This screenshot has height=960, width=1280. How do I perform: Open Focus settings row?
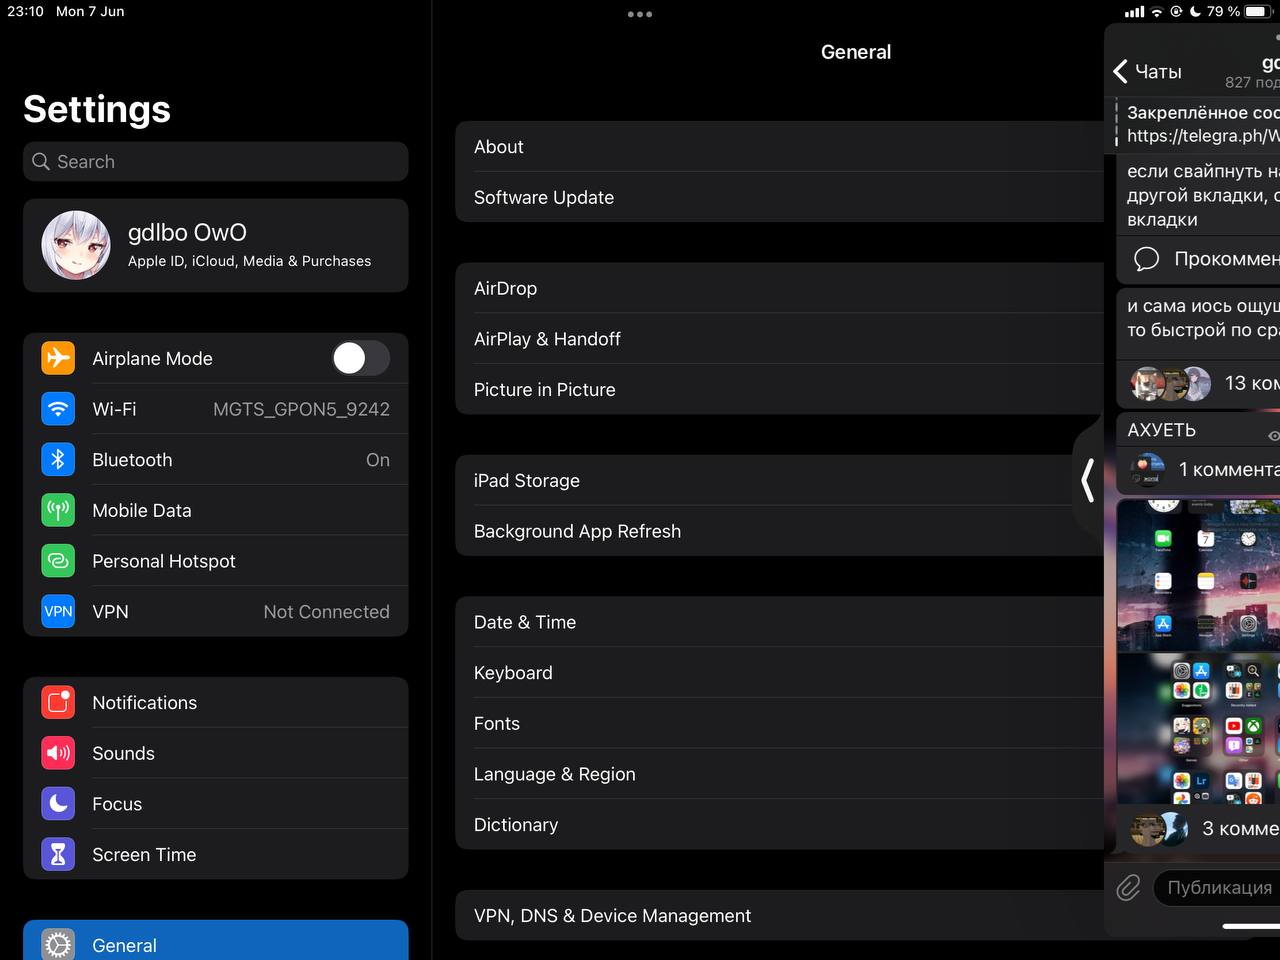click(216, 804)
